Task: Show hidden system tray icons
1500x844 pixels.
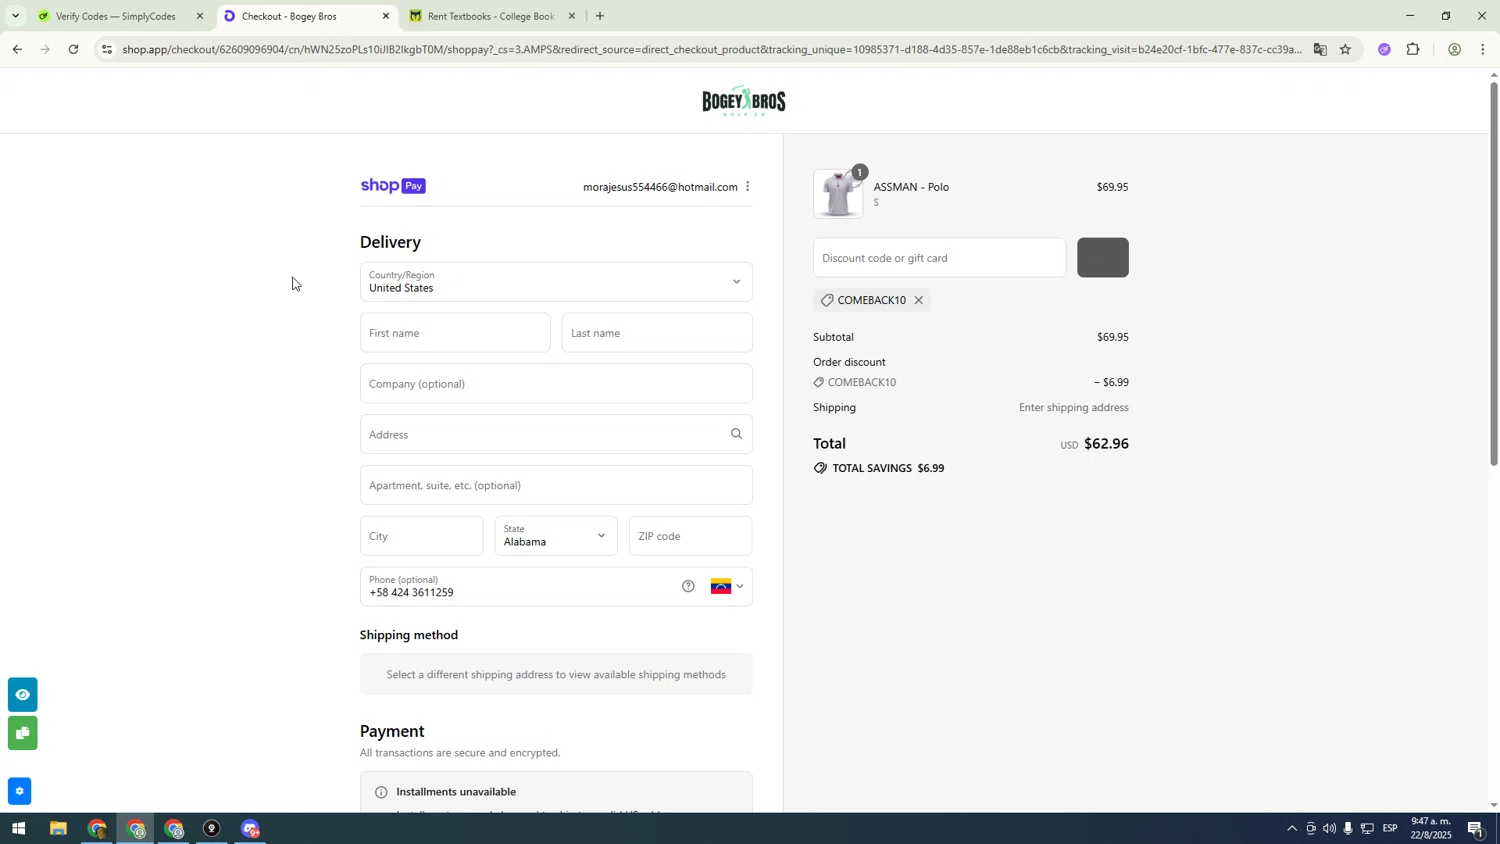Action: 1292,828
